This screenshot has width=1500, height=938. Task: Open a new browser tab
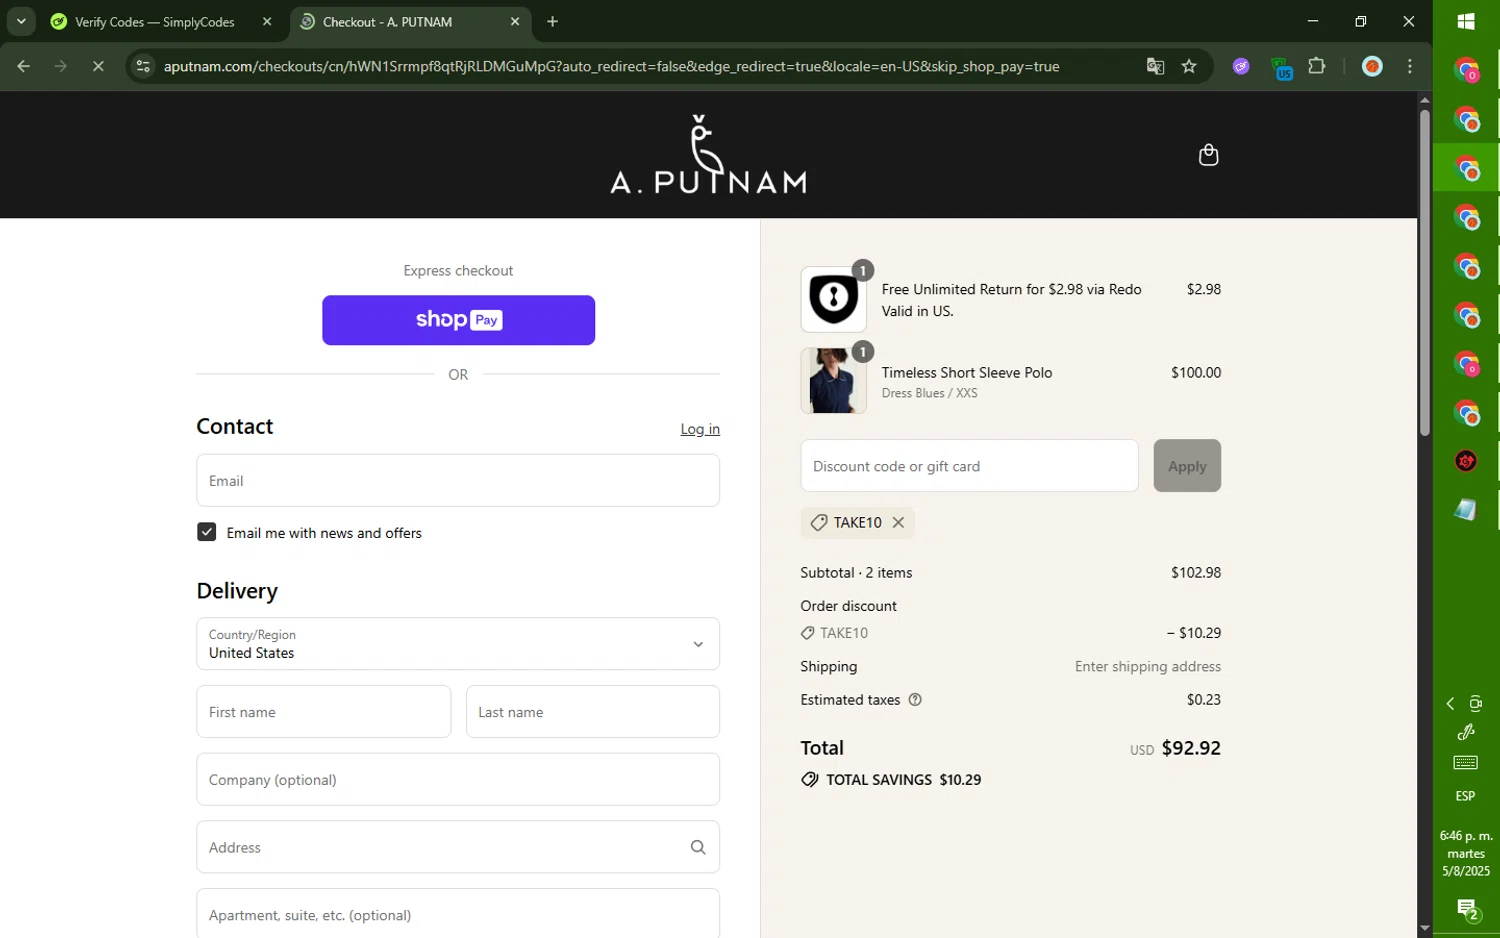552,21
